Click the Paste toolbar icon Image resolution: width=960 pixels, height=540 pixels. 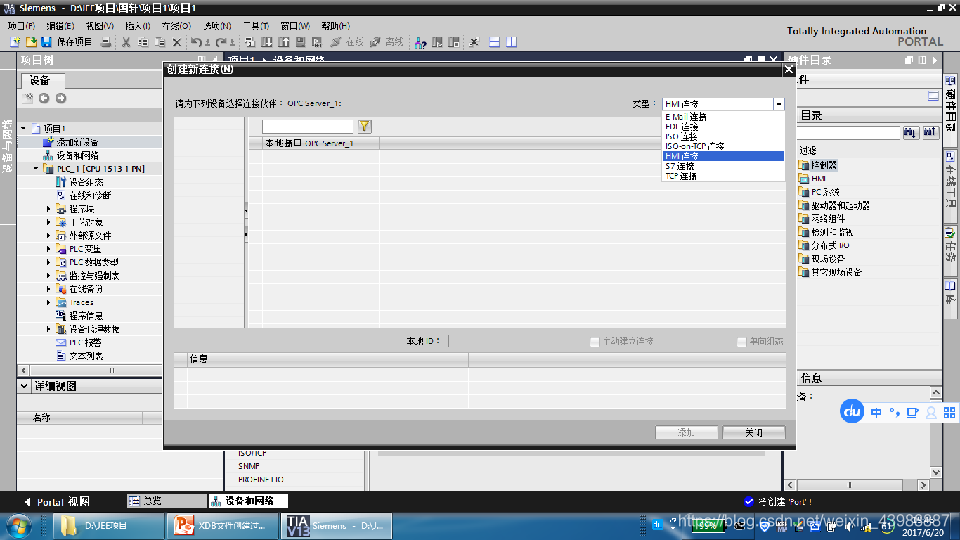click(x=160, y=42)
